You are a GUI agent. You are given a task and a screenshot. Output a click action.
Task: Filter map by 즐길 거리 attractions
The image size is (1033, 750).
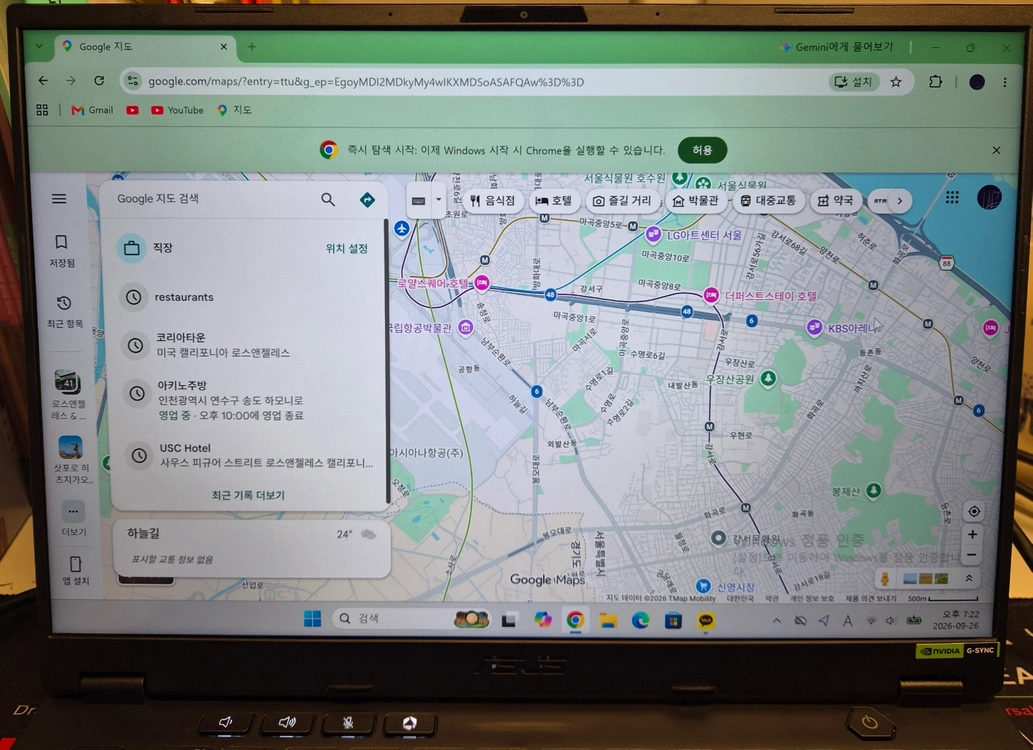[x=622, y=200]
